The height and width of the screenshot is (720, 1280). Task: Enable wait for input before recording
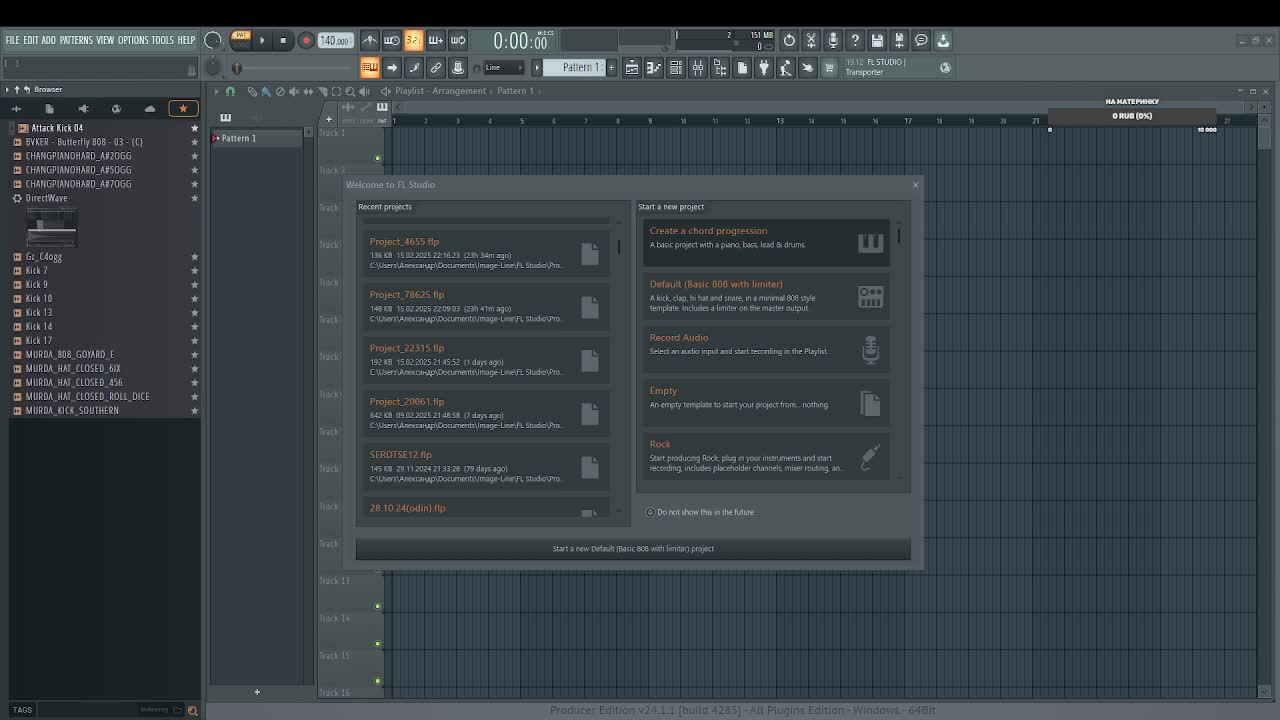(392, 40)
